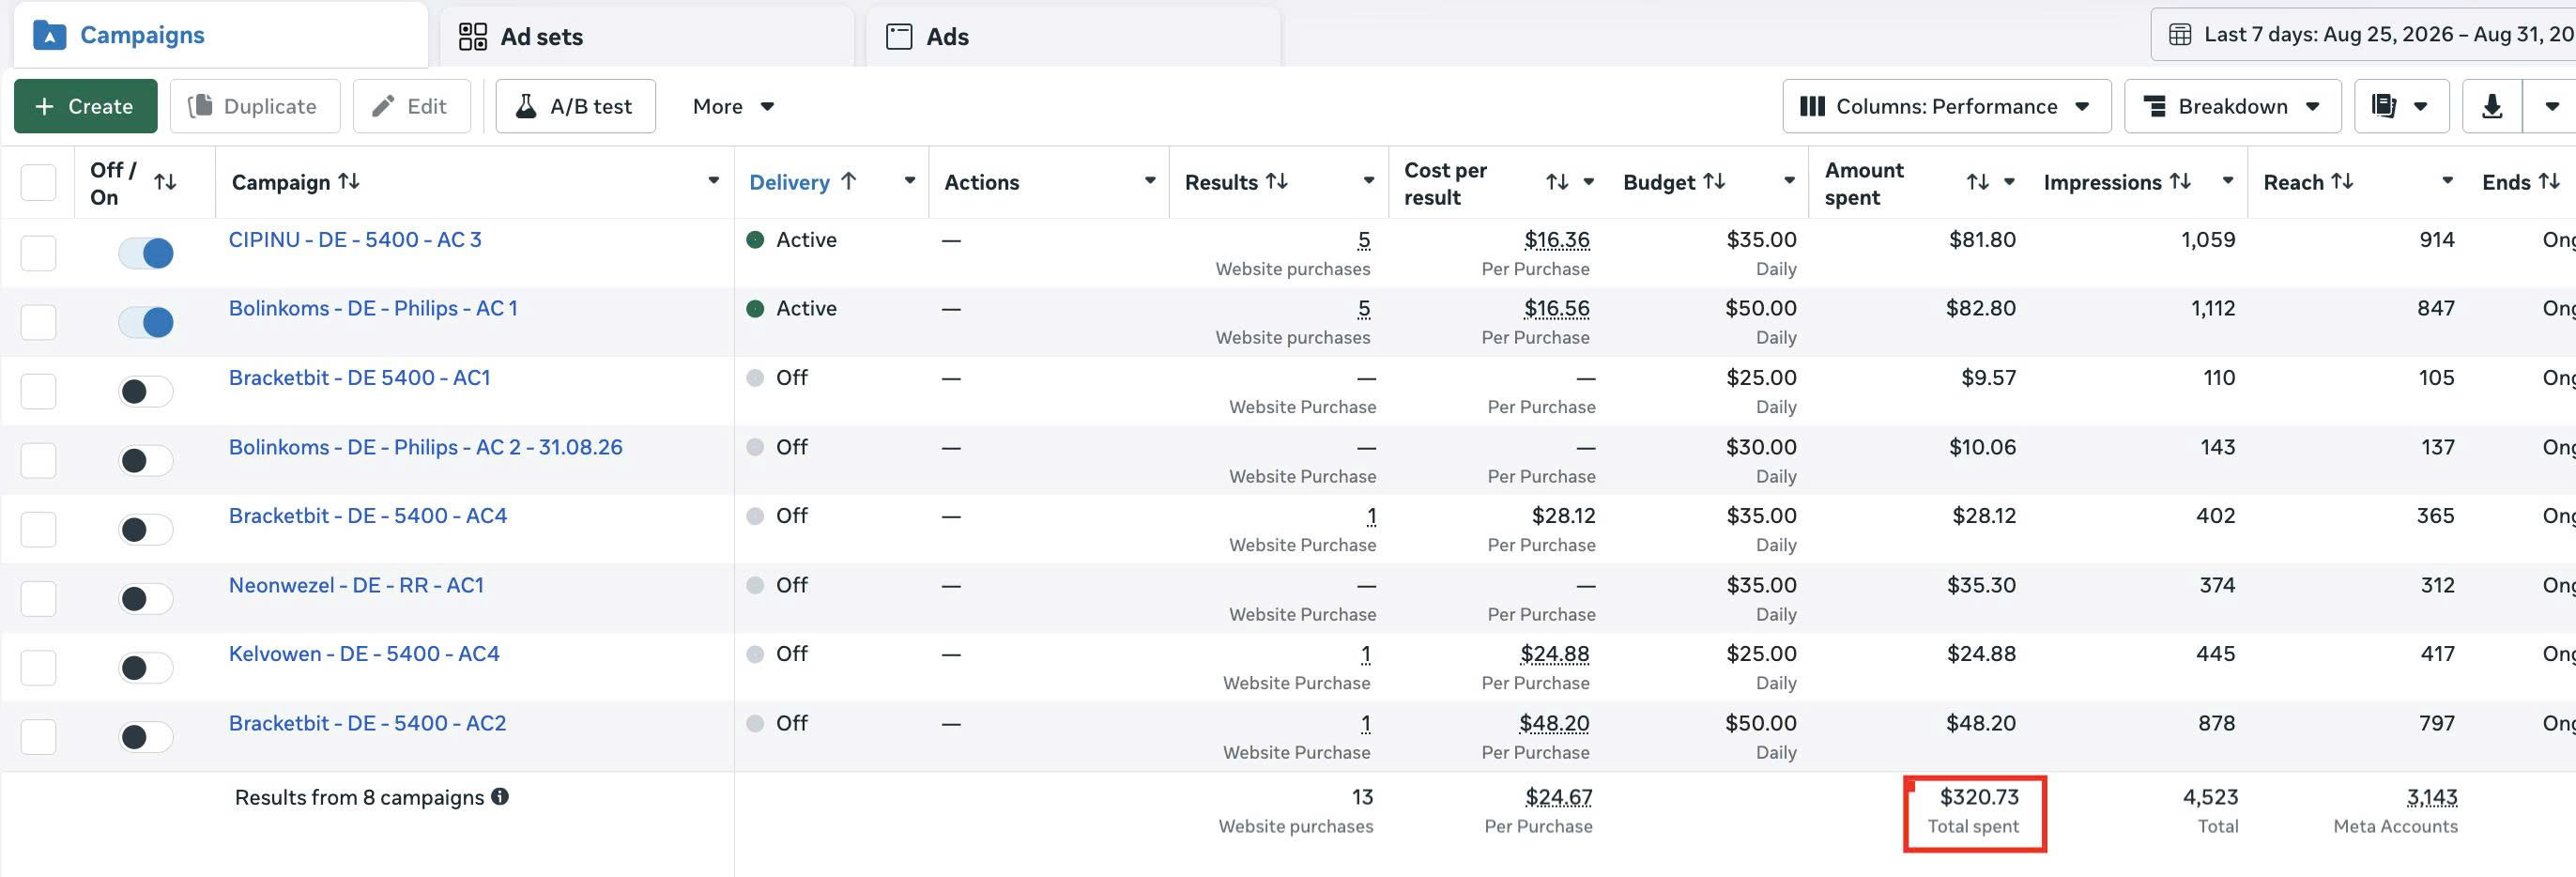Open the Breakdown dropdown
Viewport: 2576px width, 877px height.
point(2232,106)
